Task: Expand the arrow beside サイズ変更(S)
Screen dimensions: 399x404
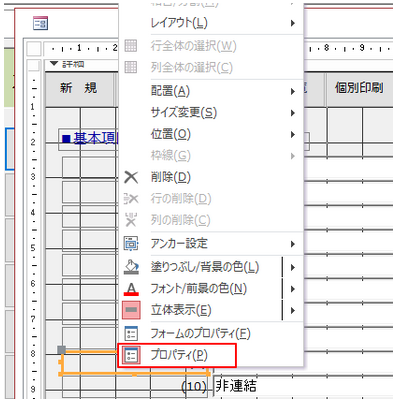Action: point(292,113)
